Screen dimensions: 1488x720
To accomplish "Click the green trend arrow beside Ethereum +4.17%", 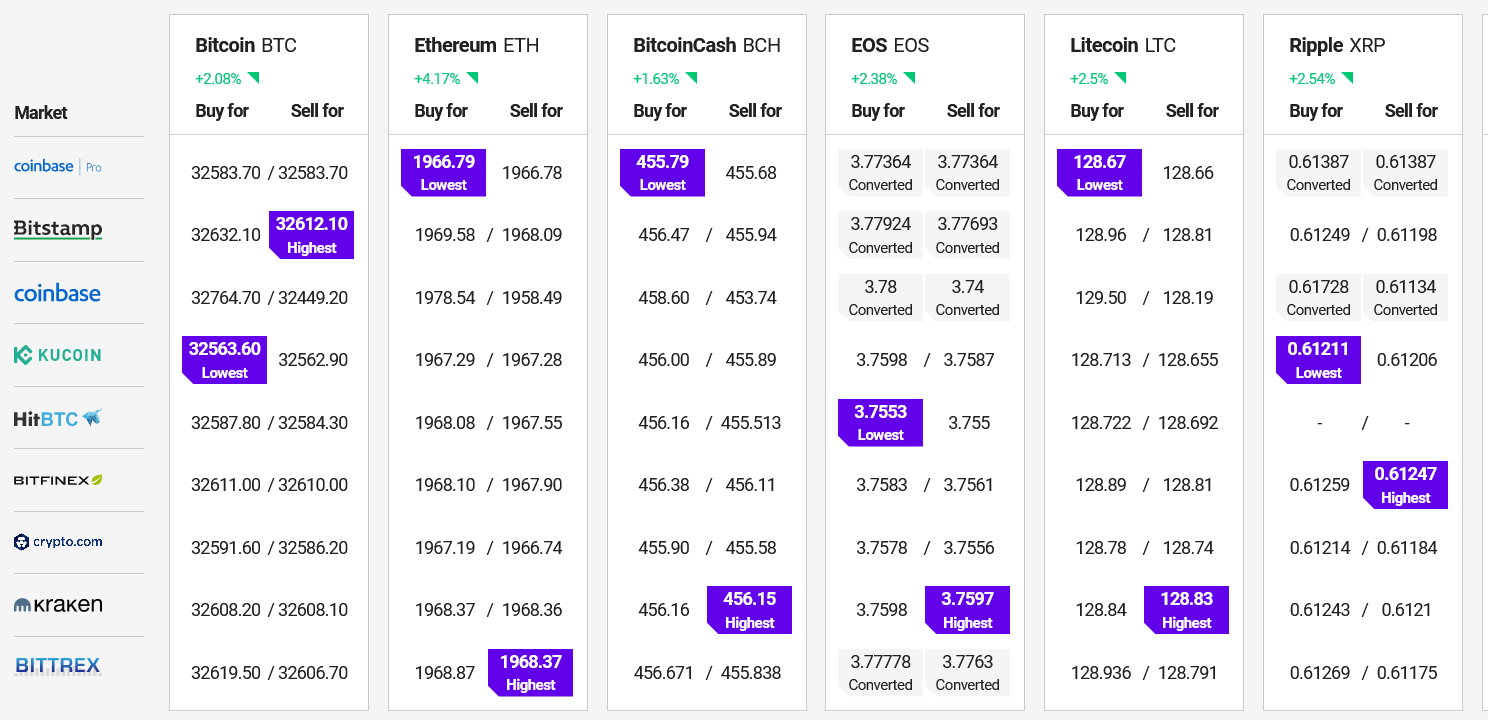I will tap(472, 78).
